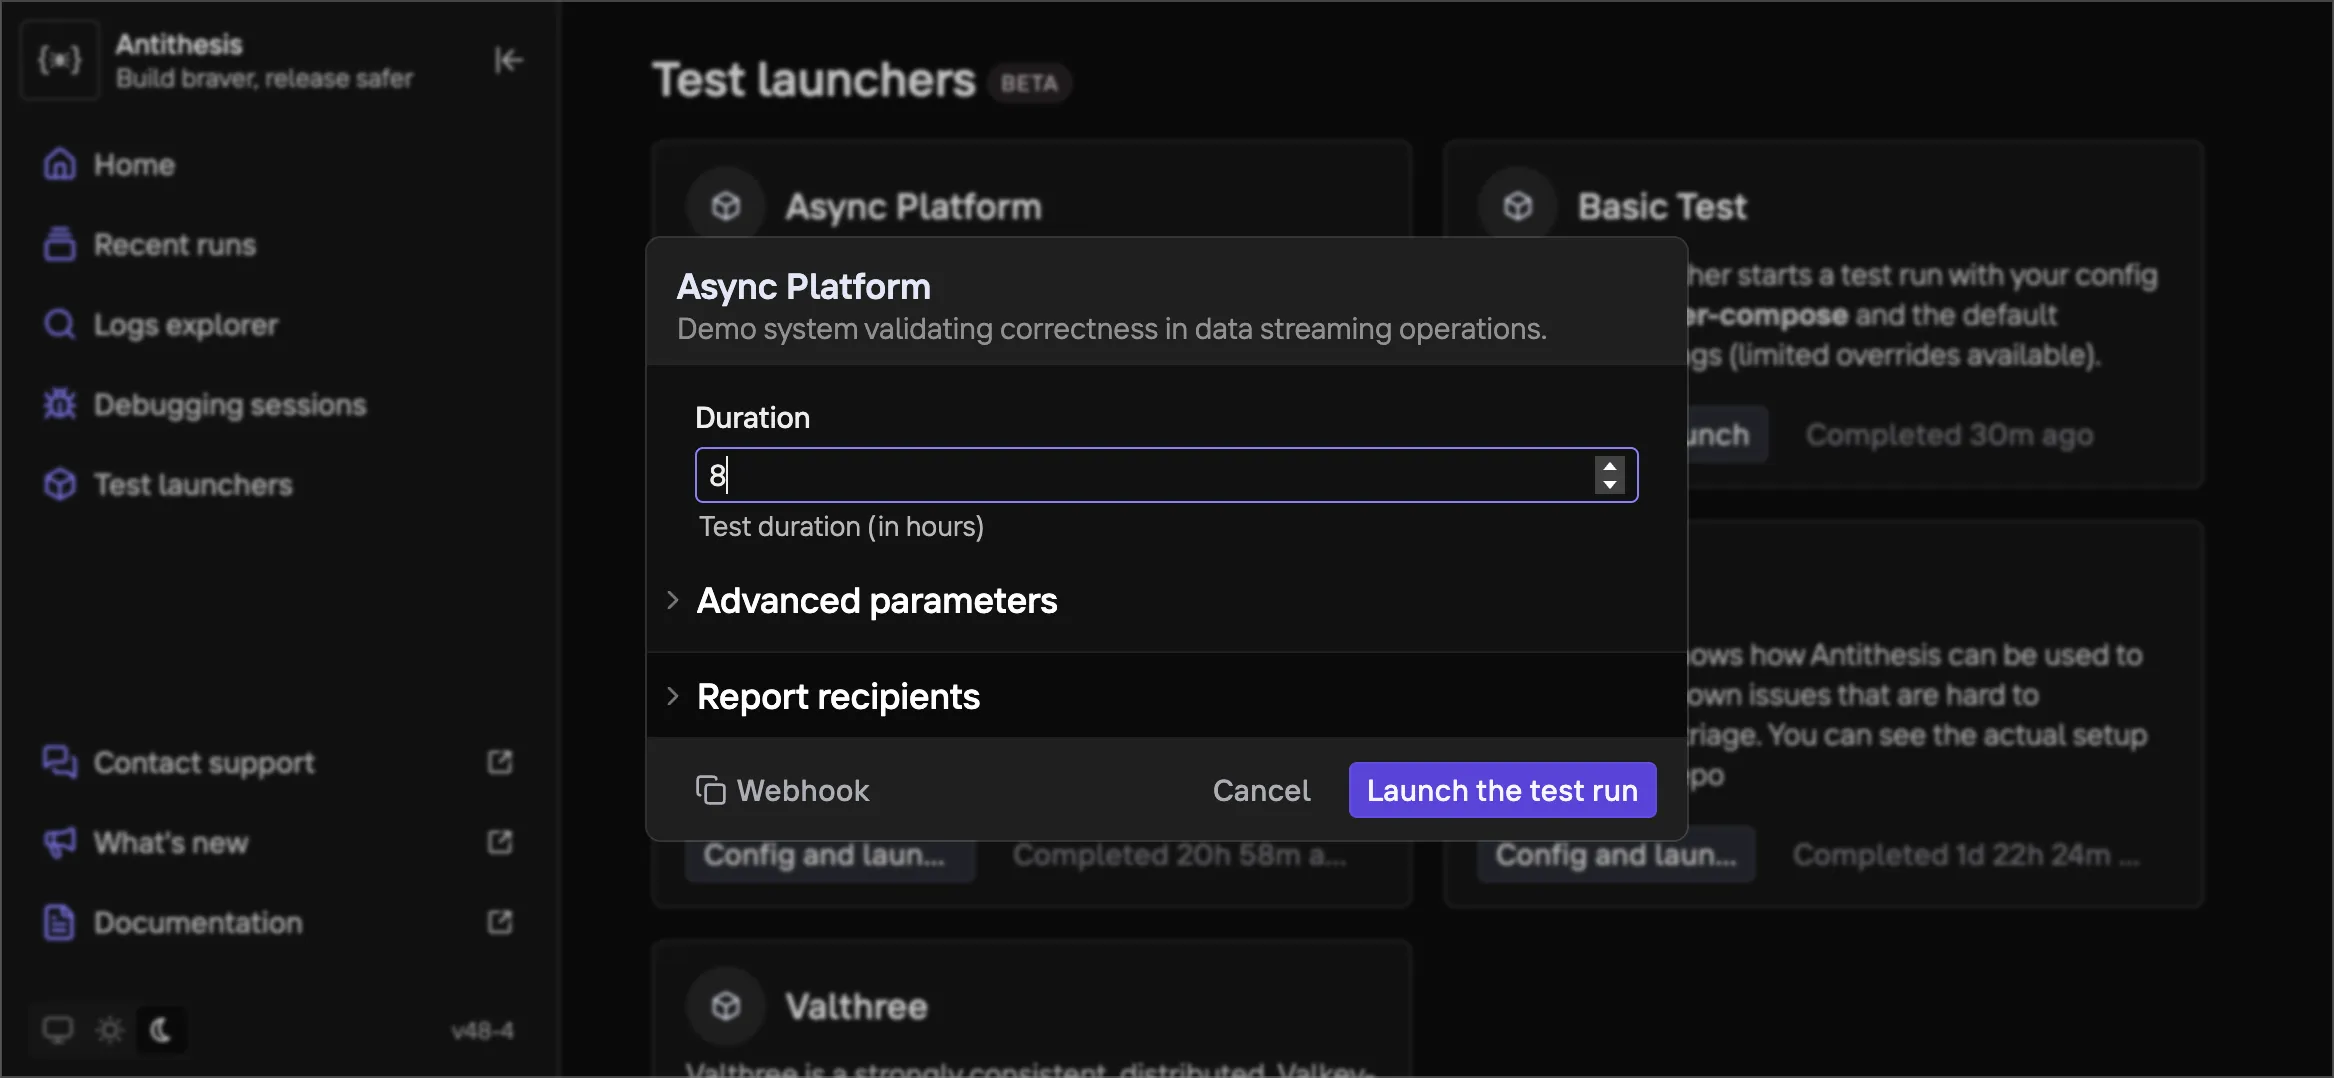Open Contact support external link icon
This screenshot has width=2334, height=1078.
coord(500,763)
